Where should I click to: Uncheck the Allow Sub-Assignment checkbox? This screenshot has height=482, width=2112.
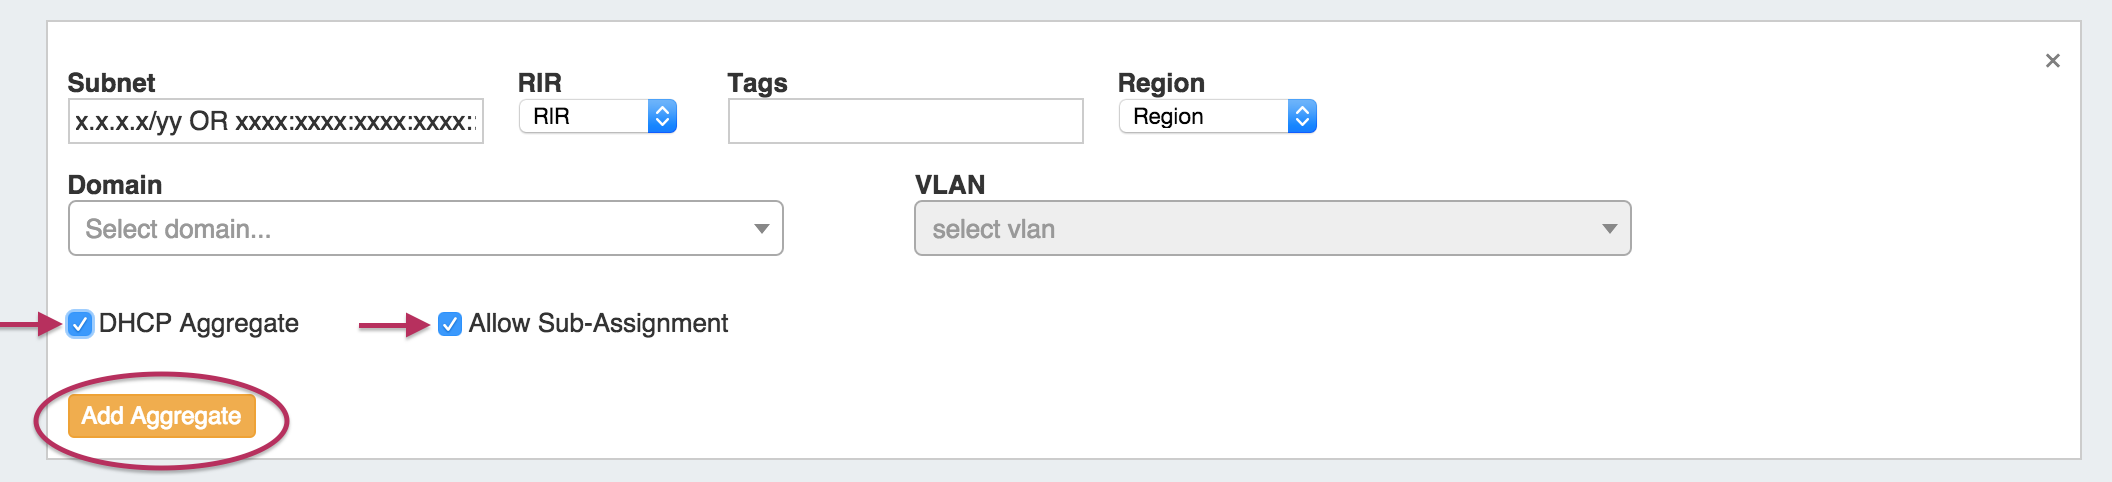[450, 324]
